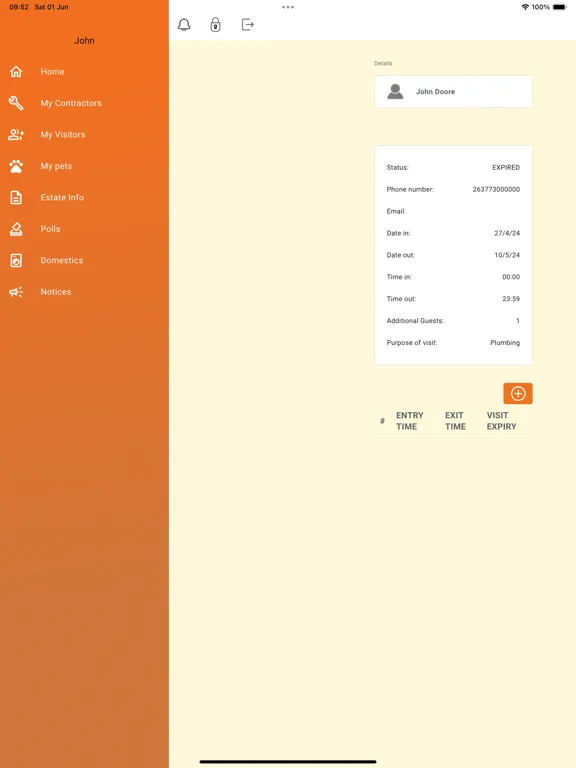Tap the battery status indicator
The height and width of the screenshot is (768, 576).
(x=559, y=7)
